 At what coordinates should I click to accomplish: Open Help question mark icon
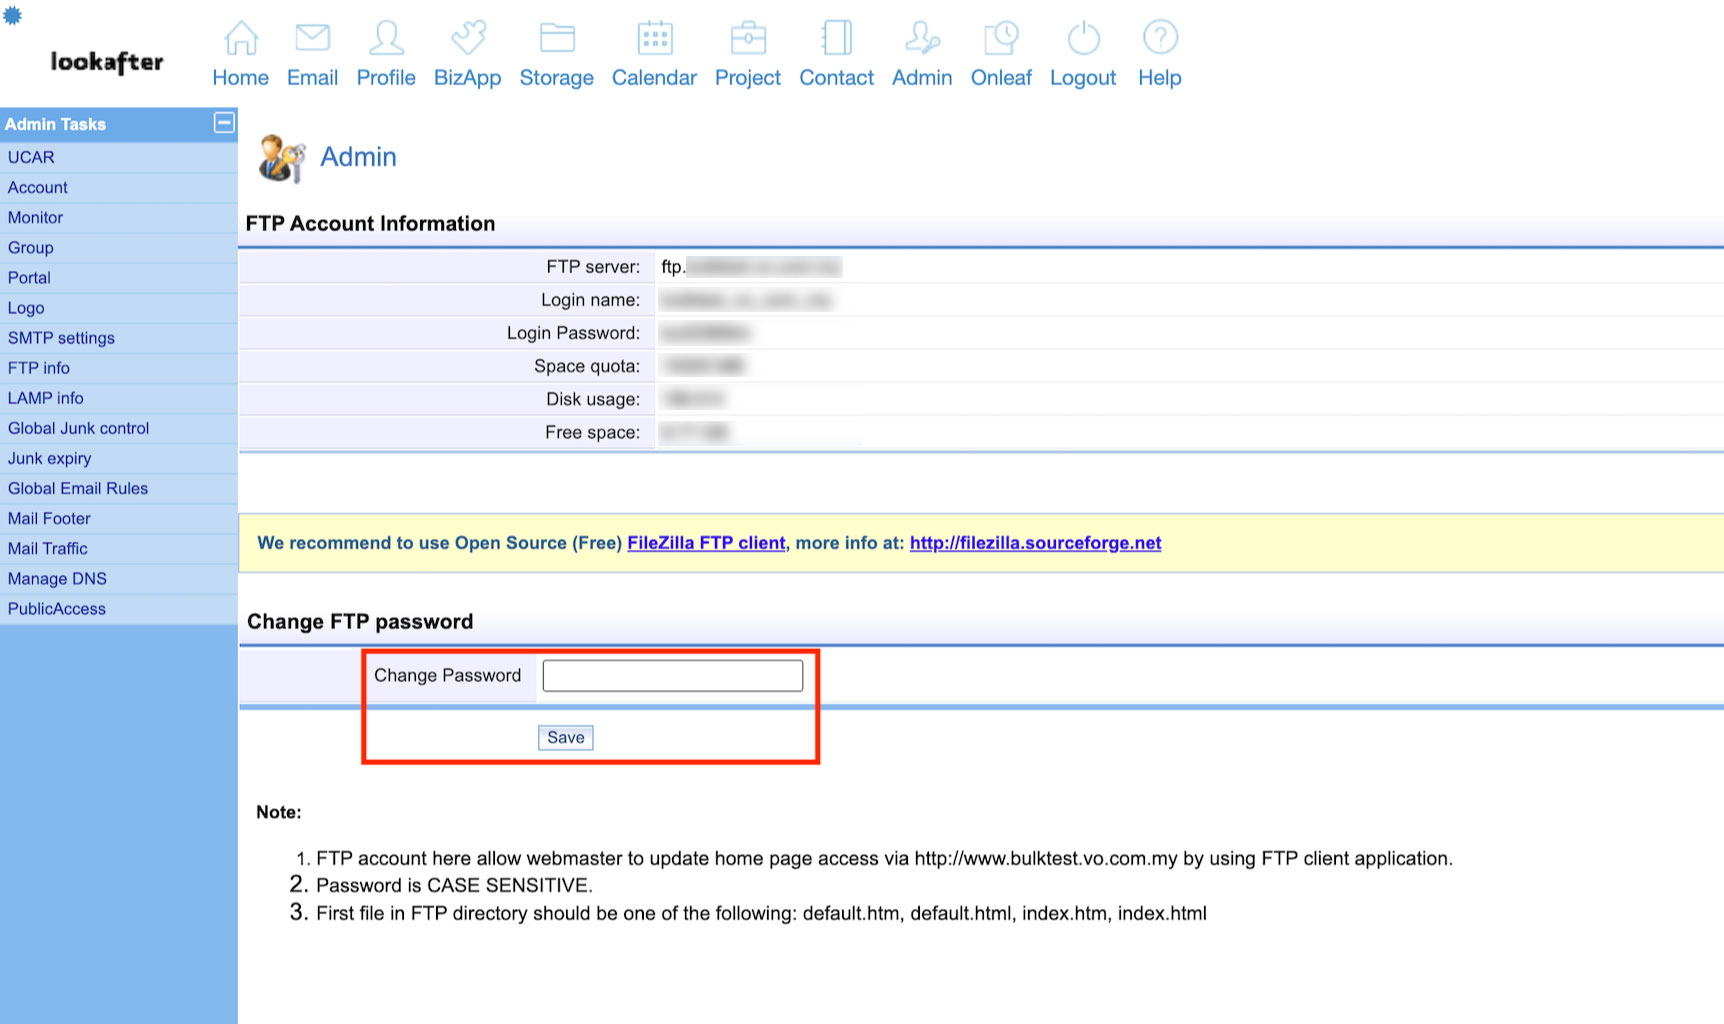click(1160, 38)
